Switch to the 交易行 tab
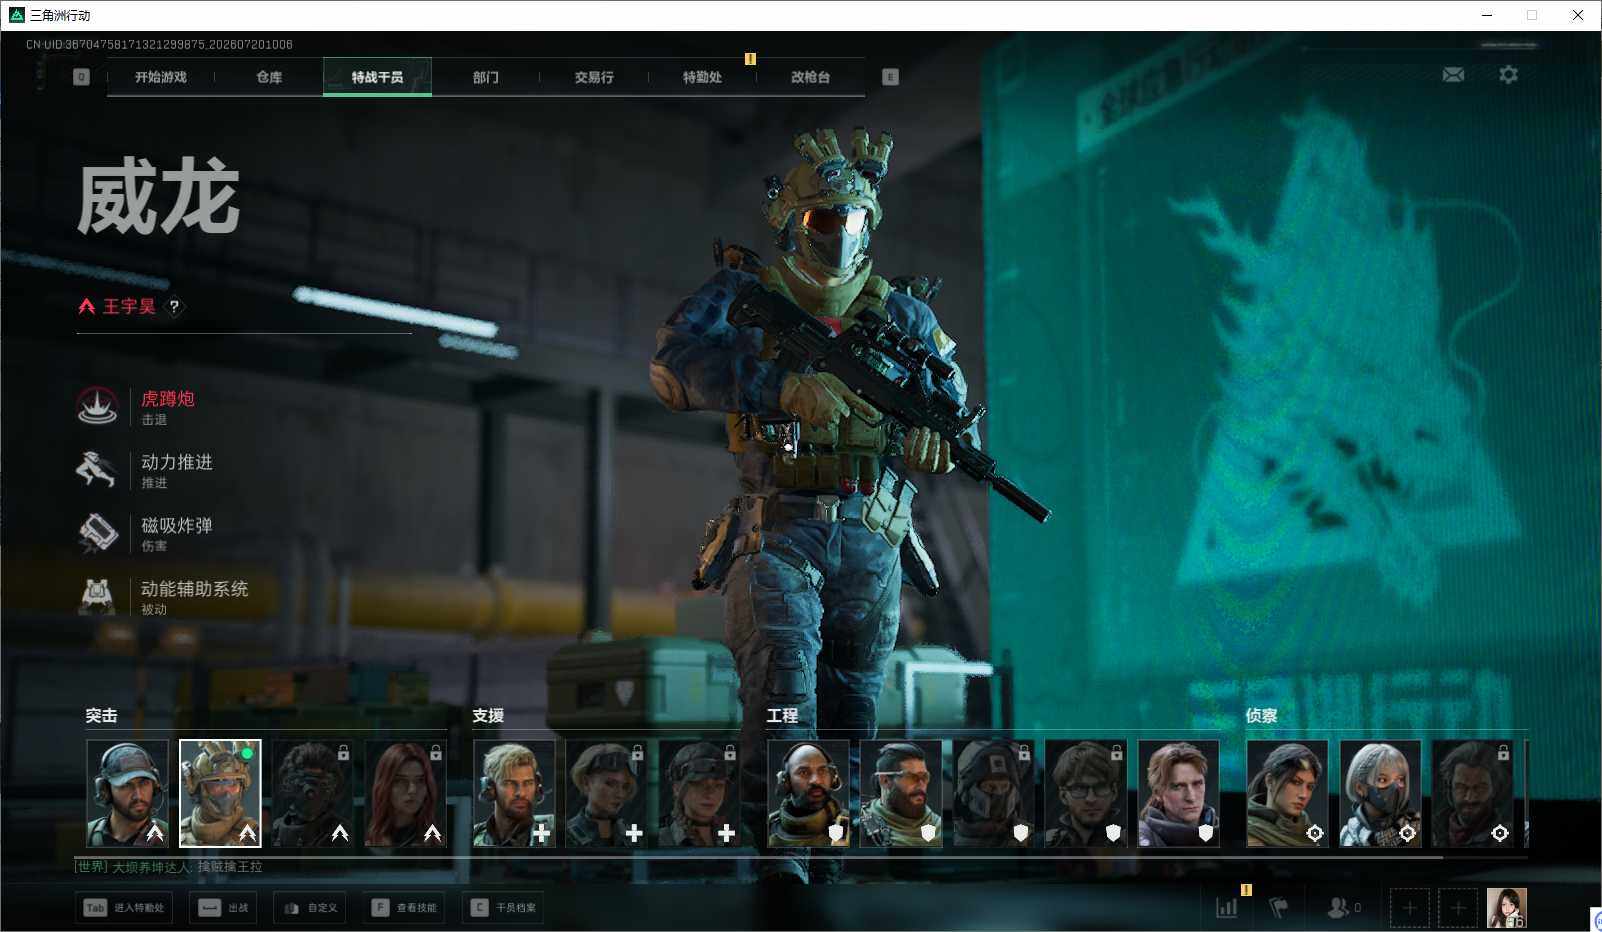1602x932 pixels. pos(594,77)
